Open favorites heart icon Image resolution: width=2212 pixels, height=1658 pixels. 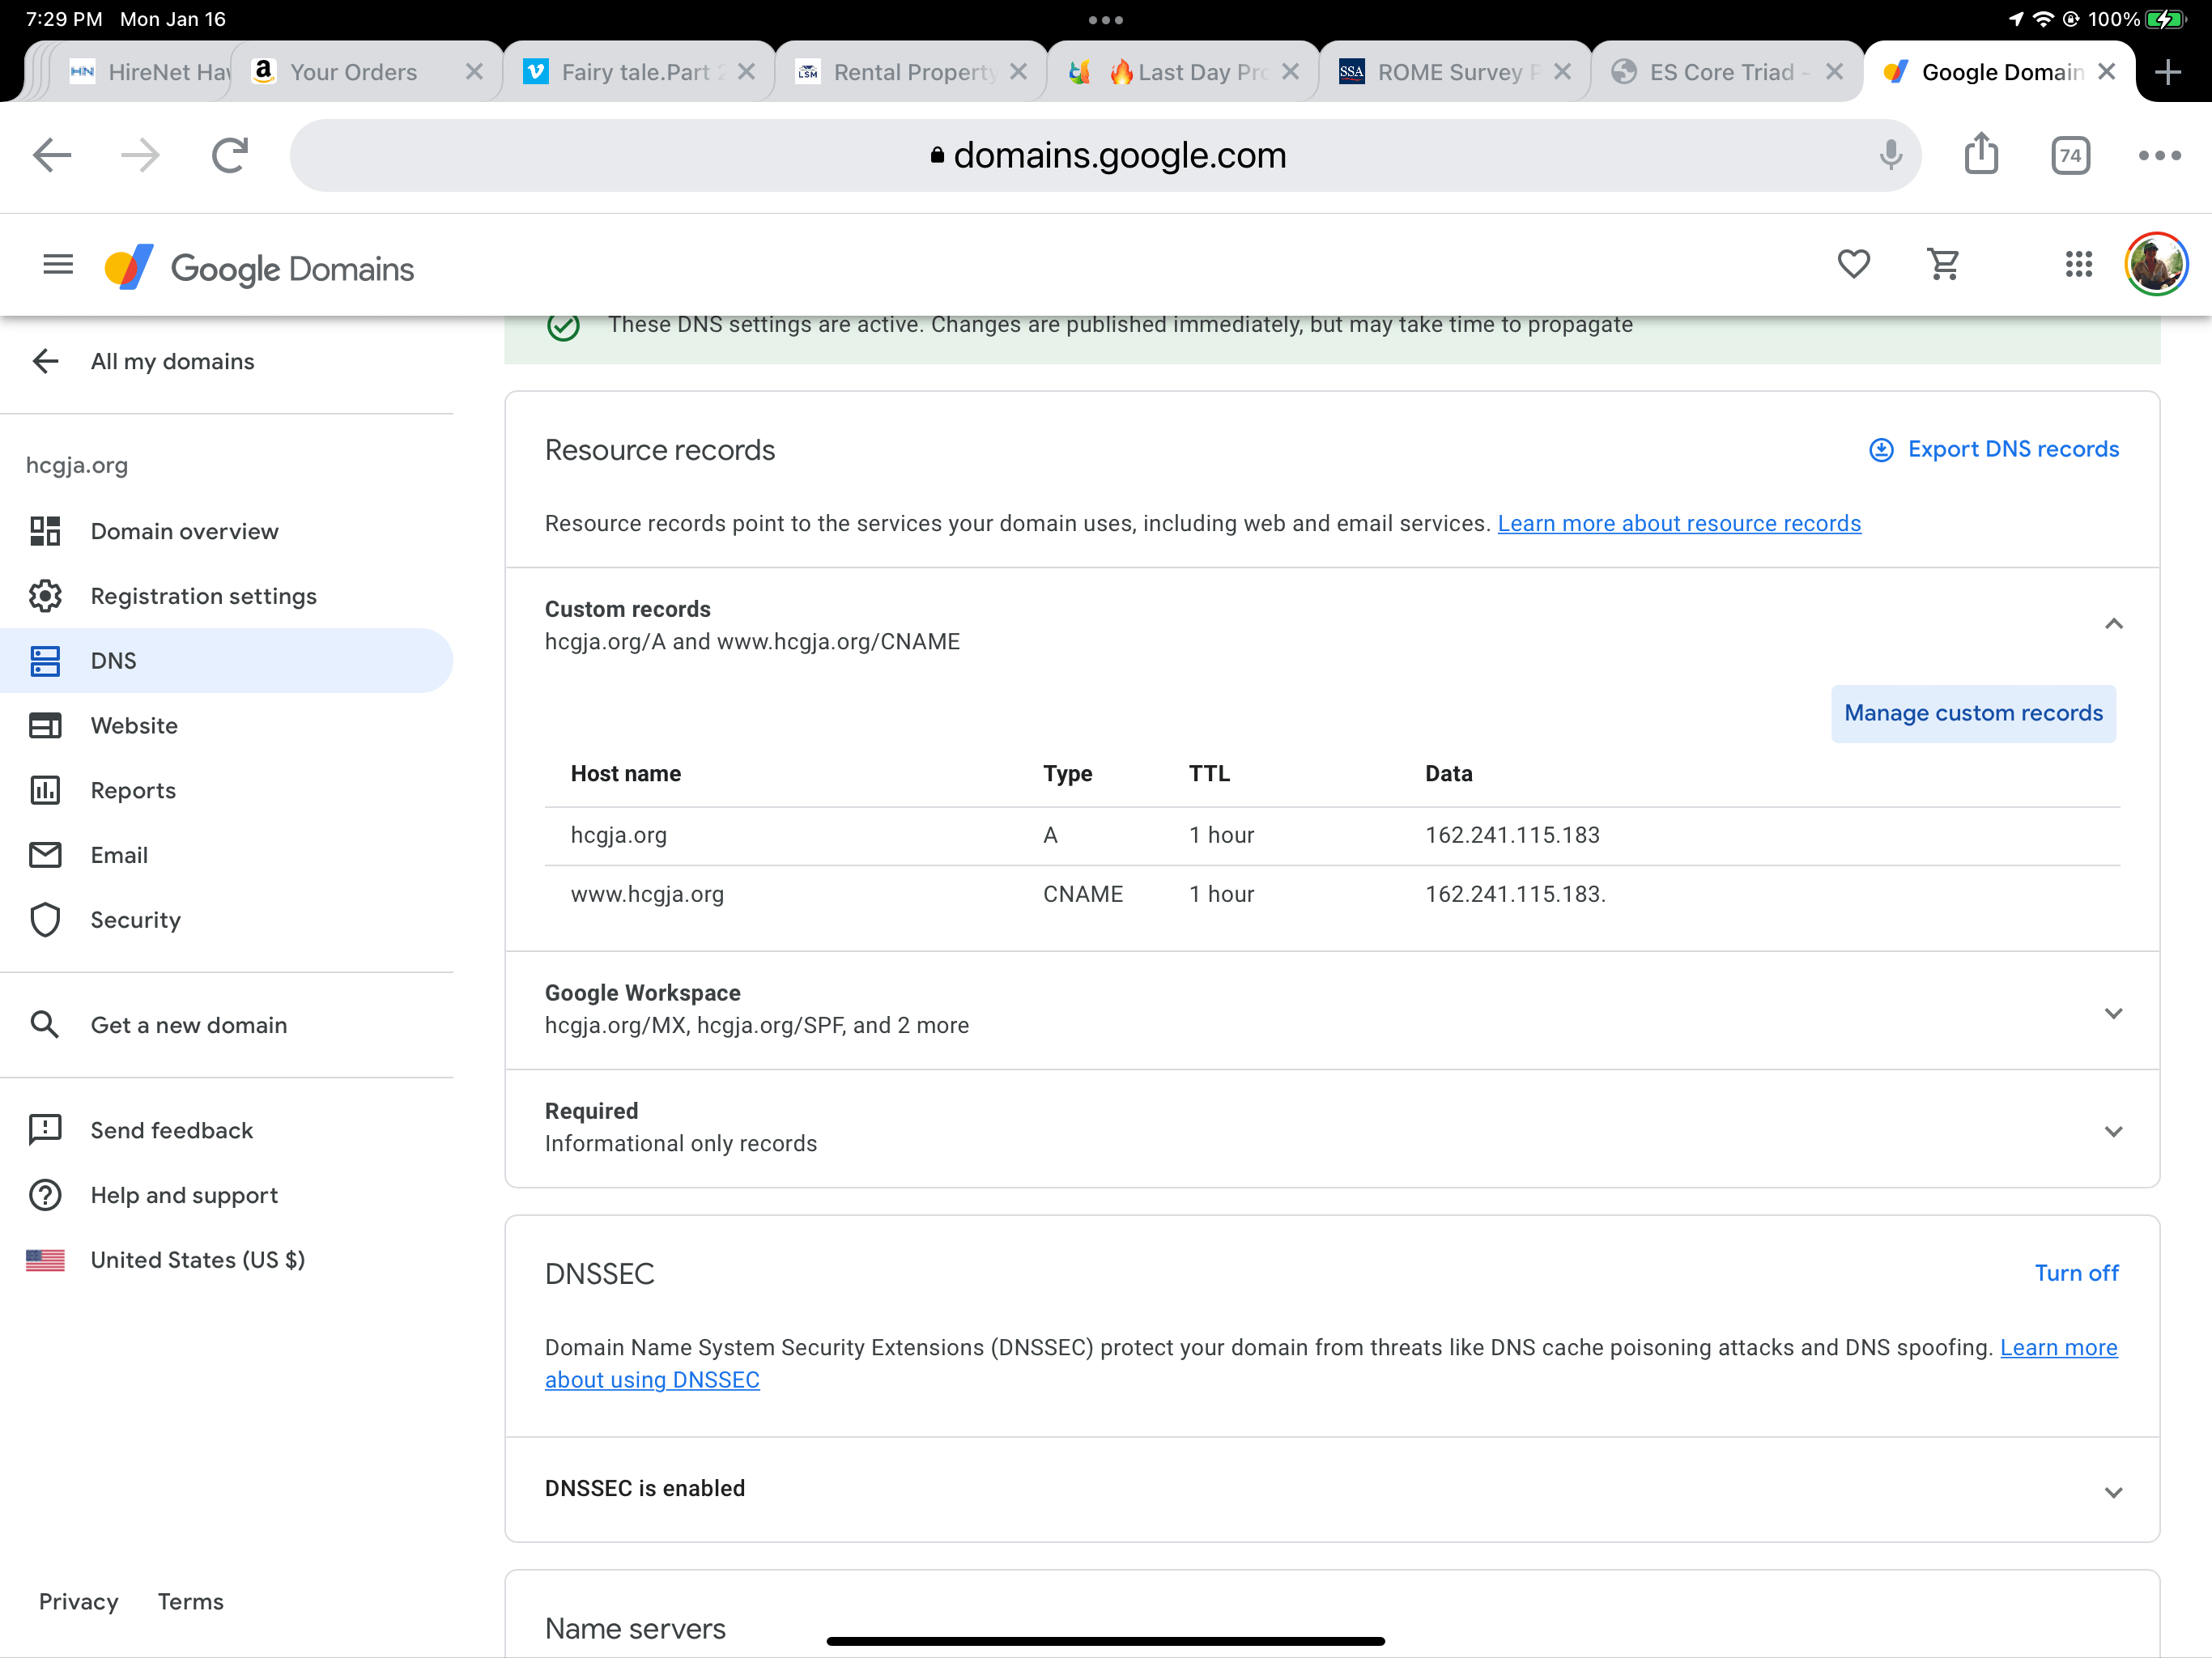[x=1853, y=264]
